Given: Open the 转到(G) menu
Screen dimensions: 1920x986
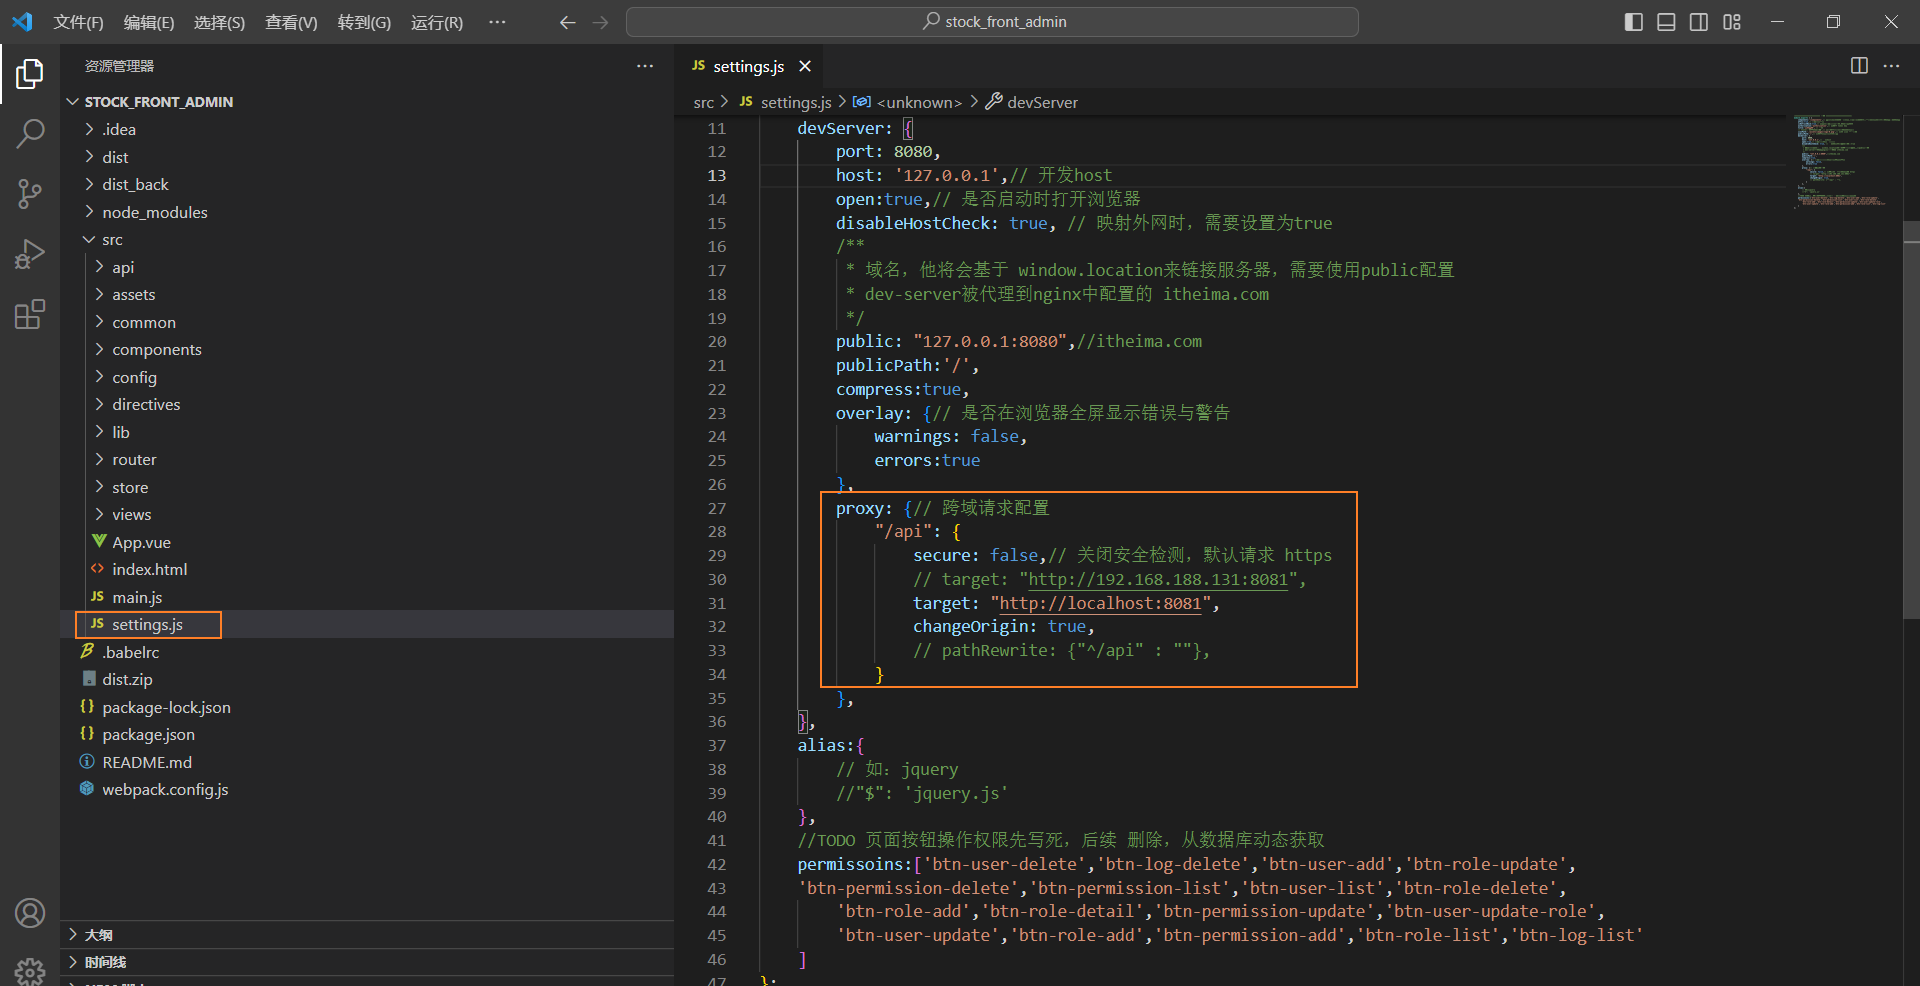Looking at the screenshot, I should coord(364,22).
